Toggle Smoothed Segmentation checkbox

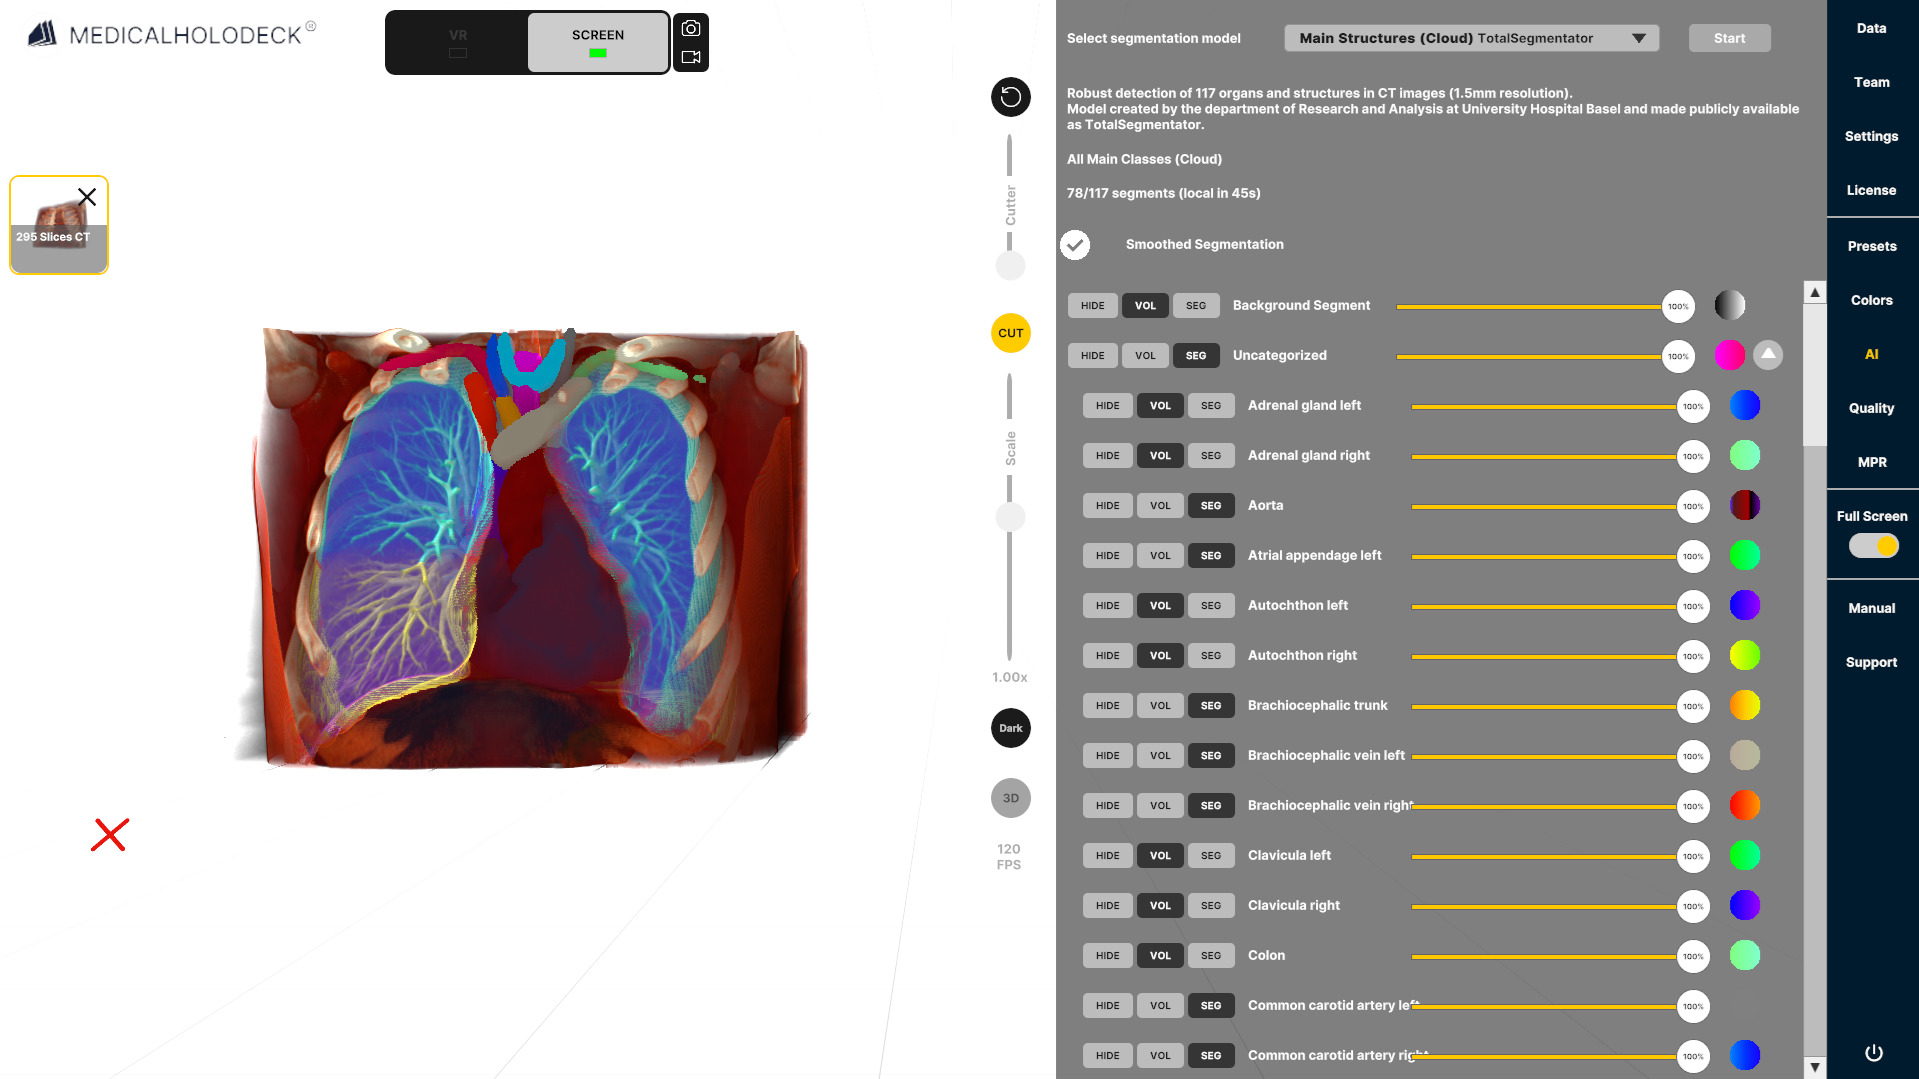[x=1075, y=245]
